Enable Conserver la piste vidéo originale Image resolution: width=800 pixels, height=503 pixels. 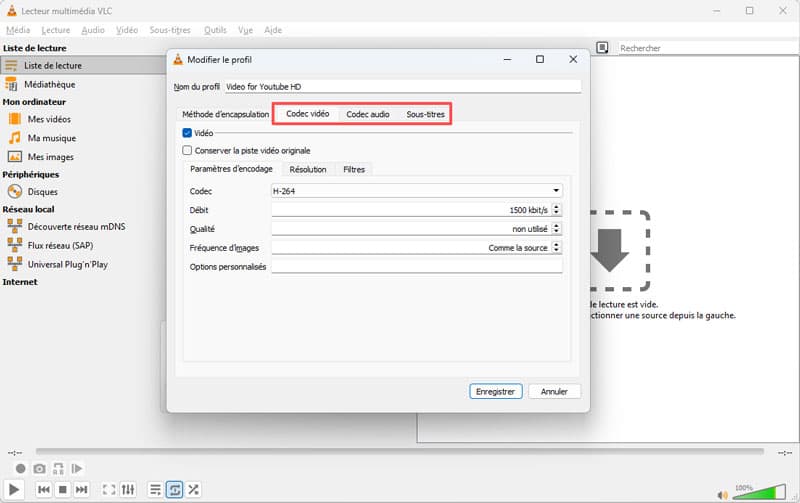[x=187, y=150]
